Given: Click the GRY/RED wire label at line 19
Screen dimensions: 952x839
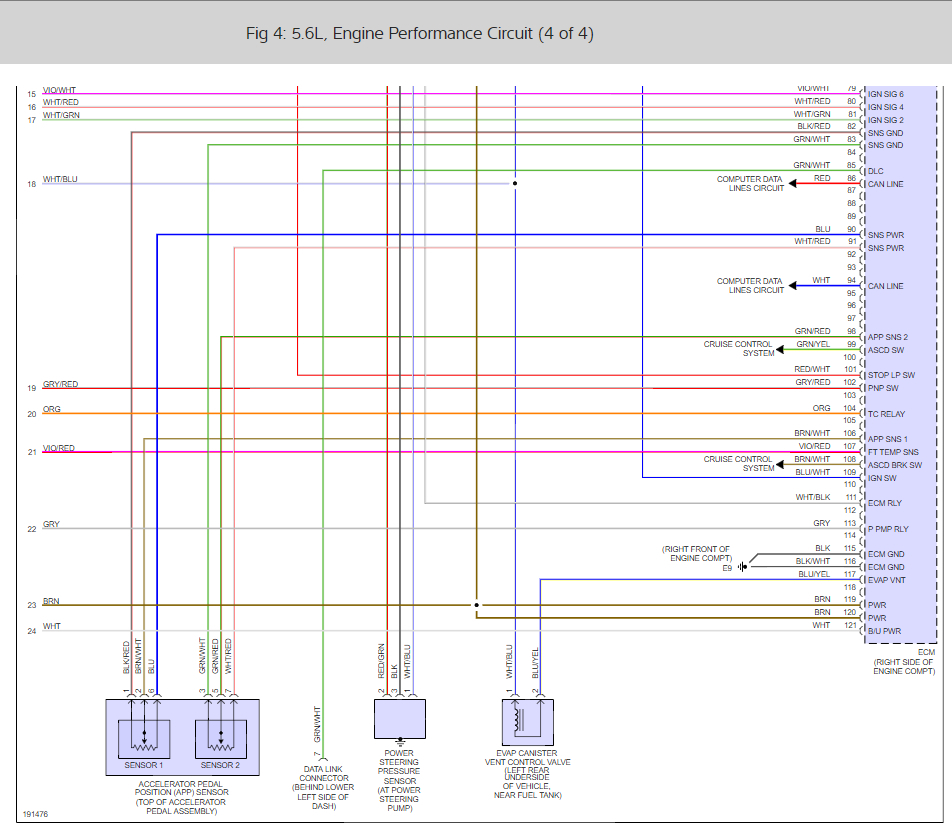Looking at the screenshot, I should click(60, 384).
